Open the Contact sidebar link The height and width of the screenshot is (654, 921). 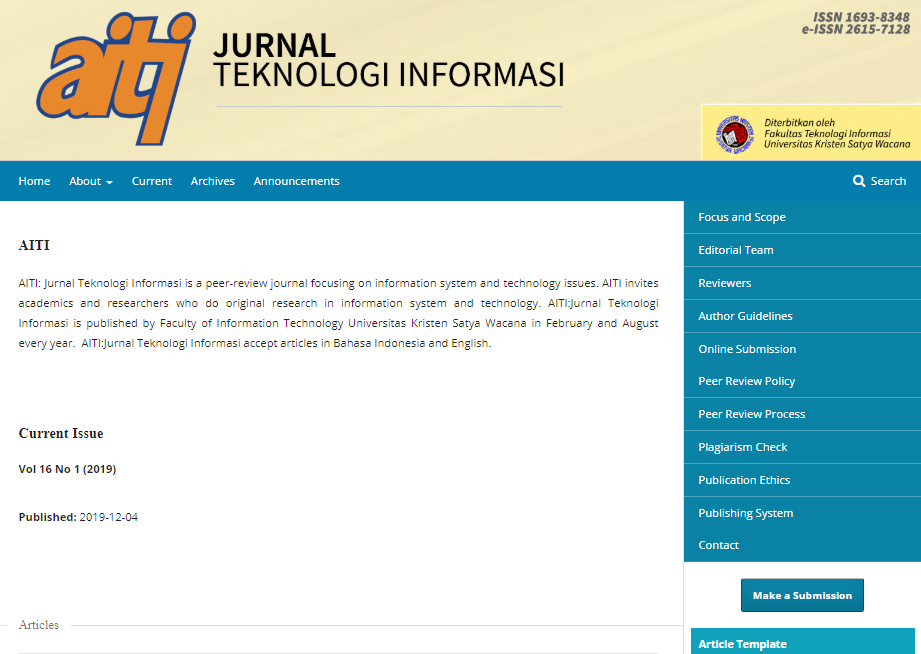tap(719, 545)
